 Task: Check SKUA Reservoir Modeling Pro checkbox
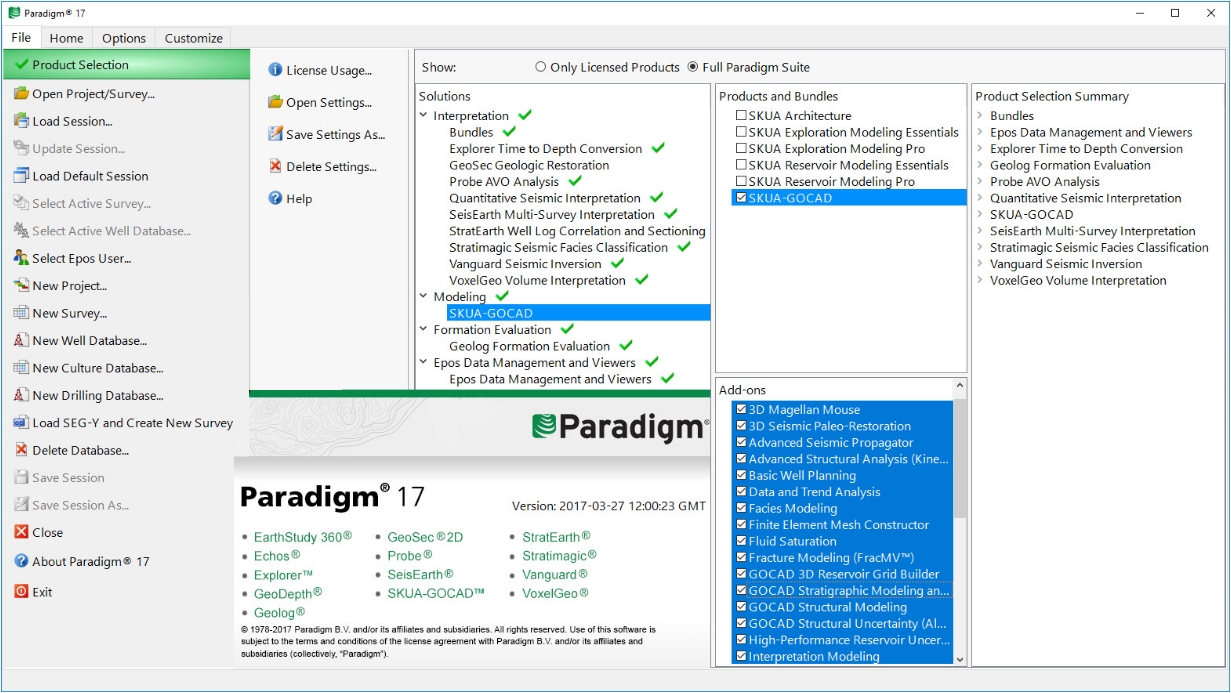741,181
